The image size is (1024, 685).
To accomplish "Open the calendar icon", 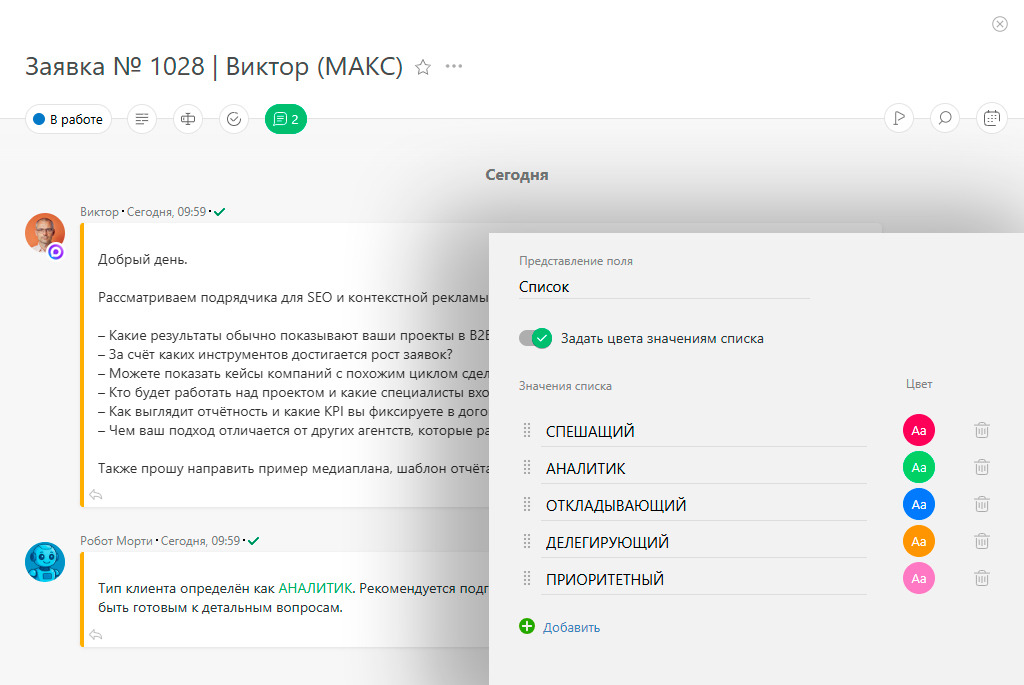I will click(x=991, y=118).
